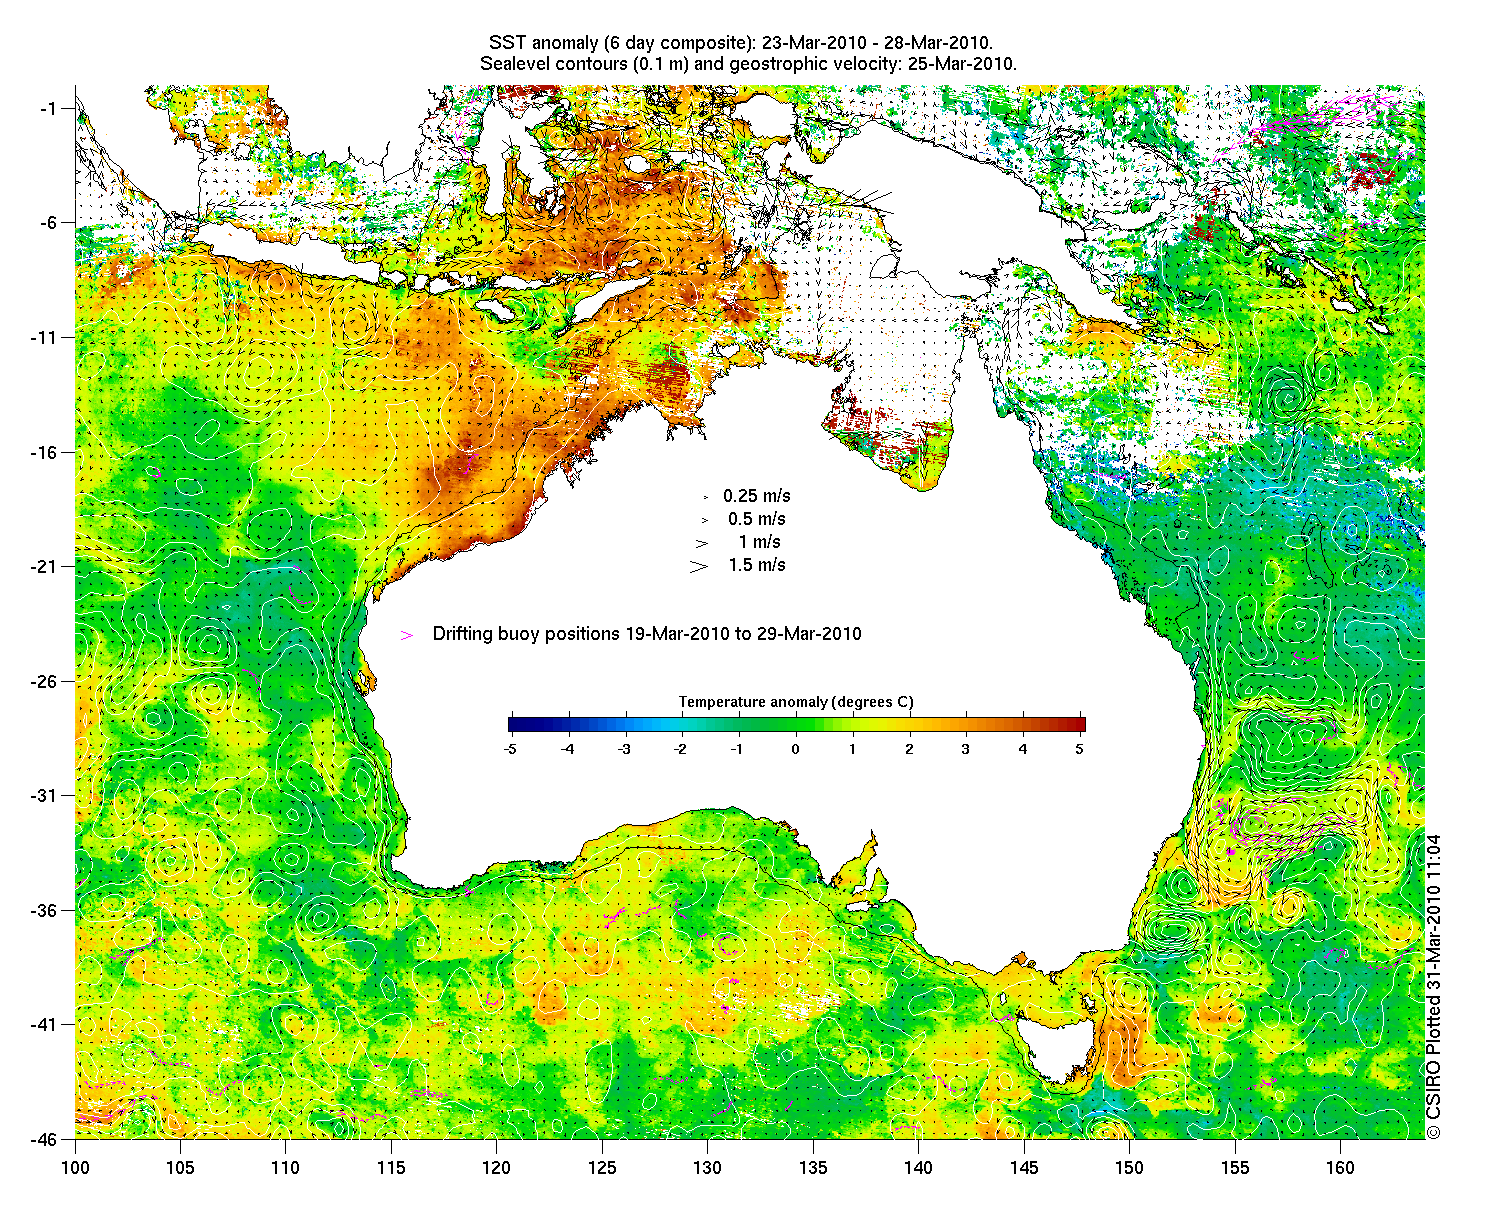Click the green zero-point of the colorbar

point(797,725)
